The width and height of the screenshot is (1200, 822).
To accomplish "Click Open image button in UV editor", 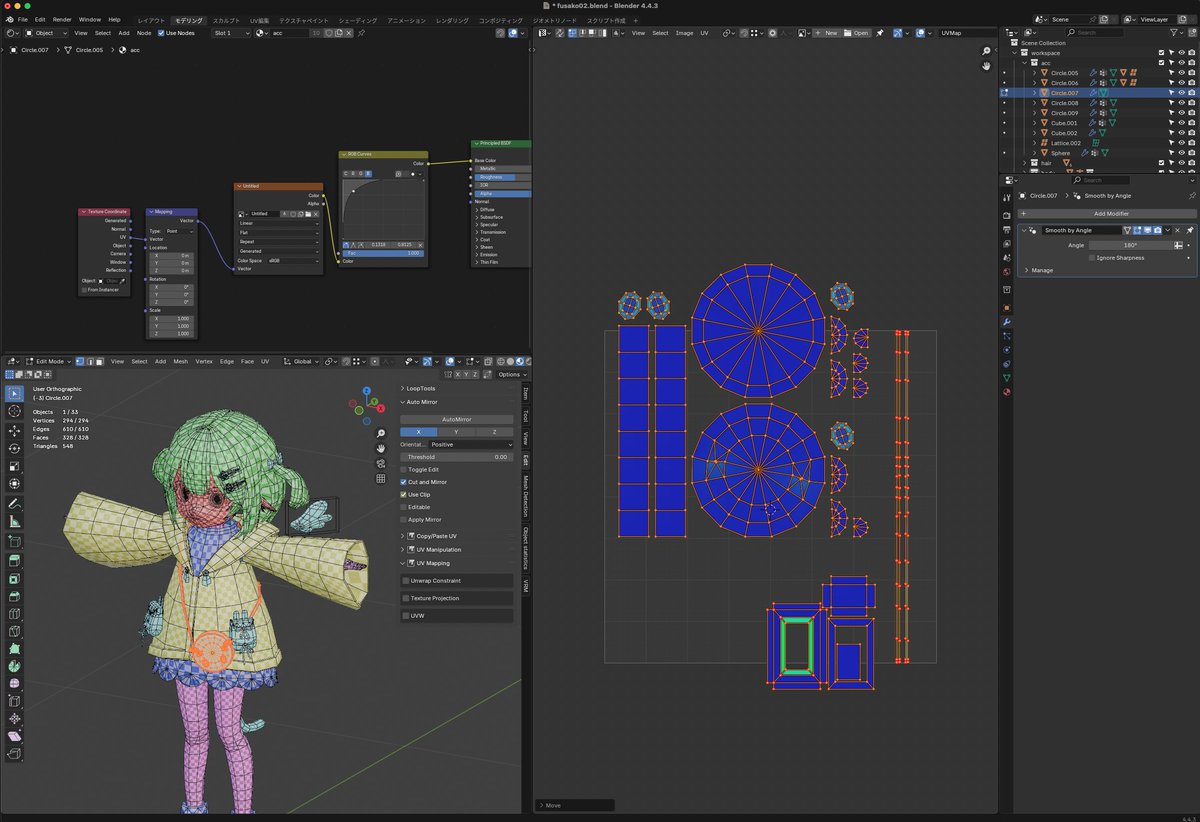I will click(x=856, y=33).
